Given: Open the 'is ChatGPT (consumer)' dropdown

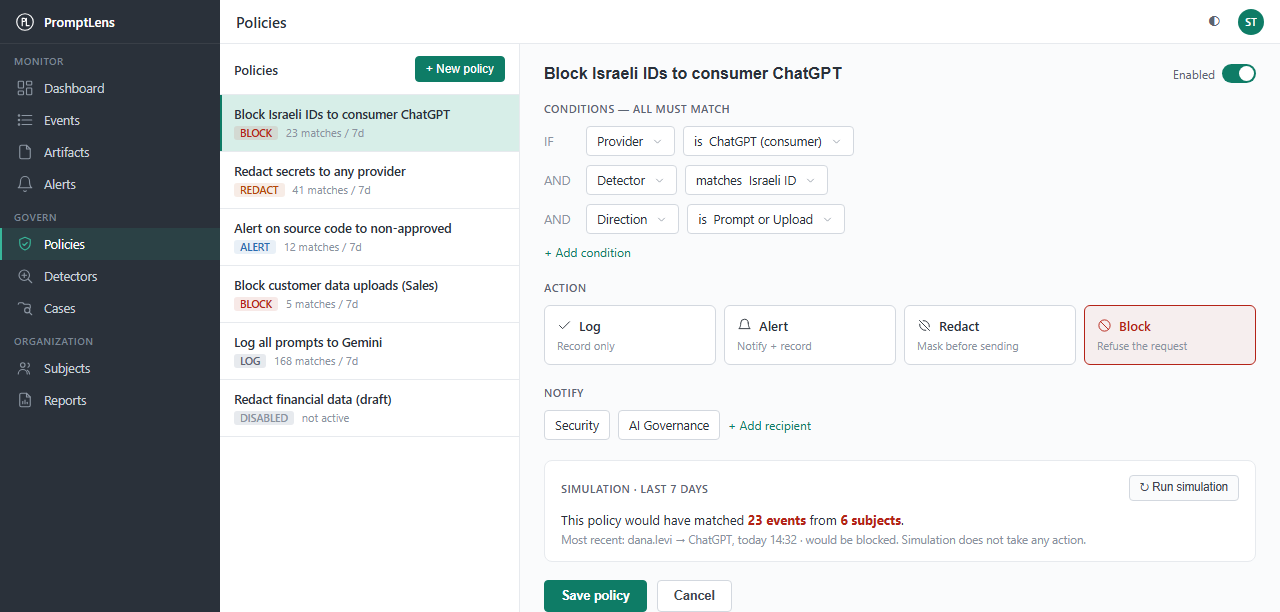Looking at the screenshot, I should (768, 141).
